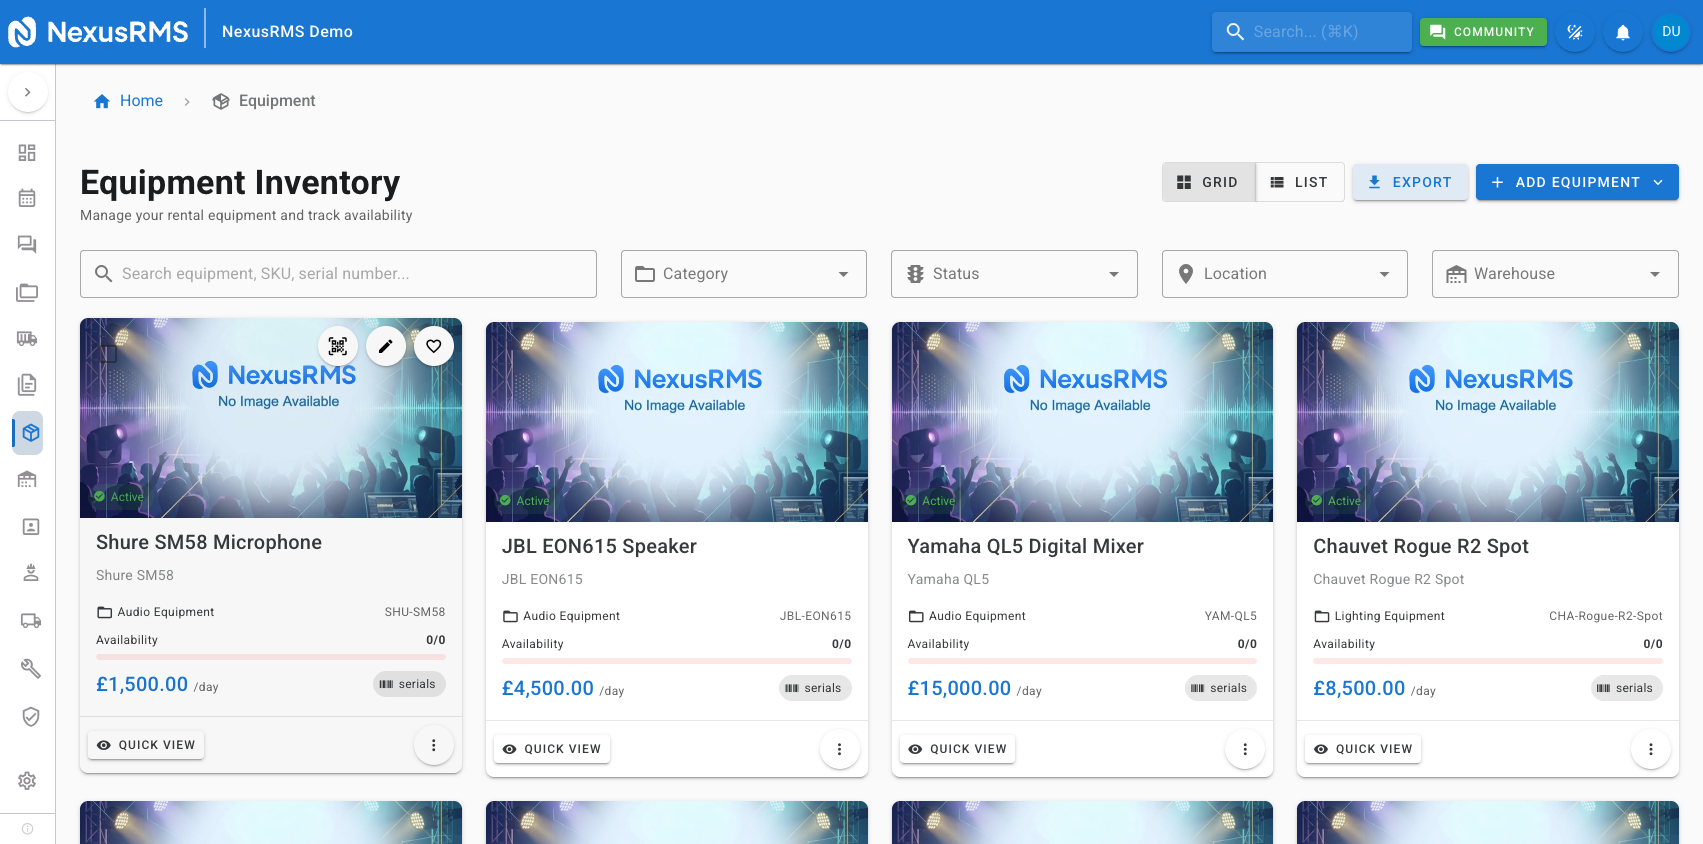Click availability bar on Chauvet Rogue R2 Spot
The image size is (1703, 844).
1487,661
